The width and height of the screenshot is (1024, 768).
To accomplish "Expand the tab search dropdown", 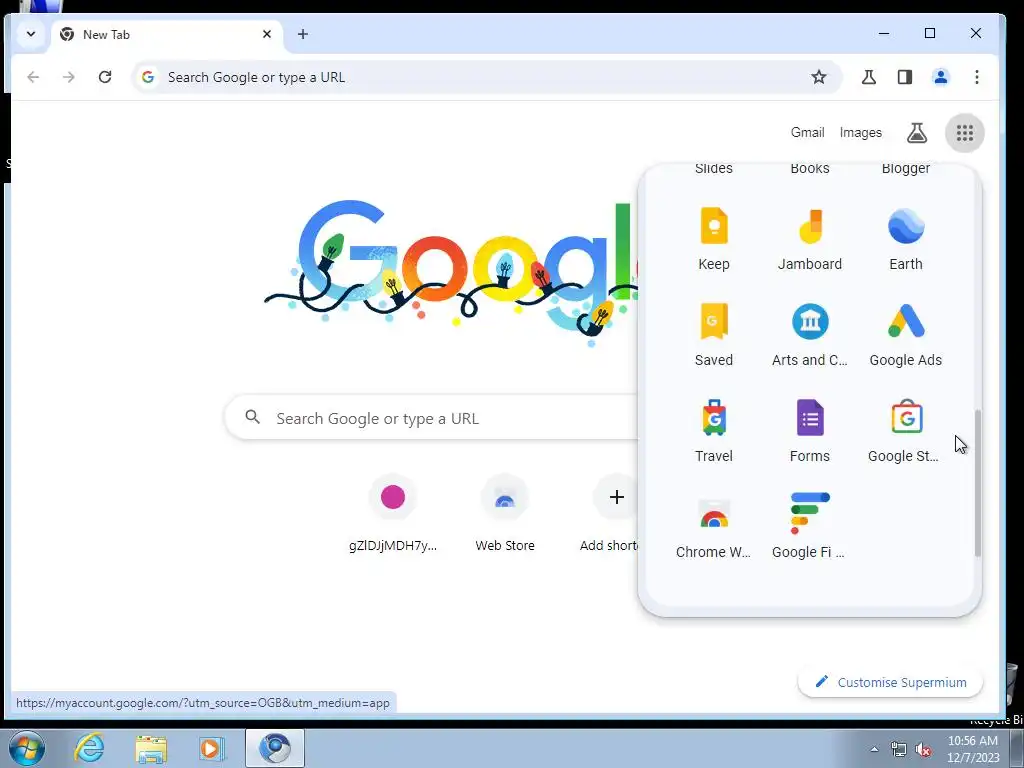I will [31, 34].
